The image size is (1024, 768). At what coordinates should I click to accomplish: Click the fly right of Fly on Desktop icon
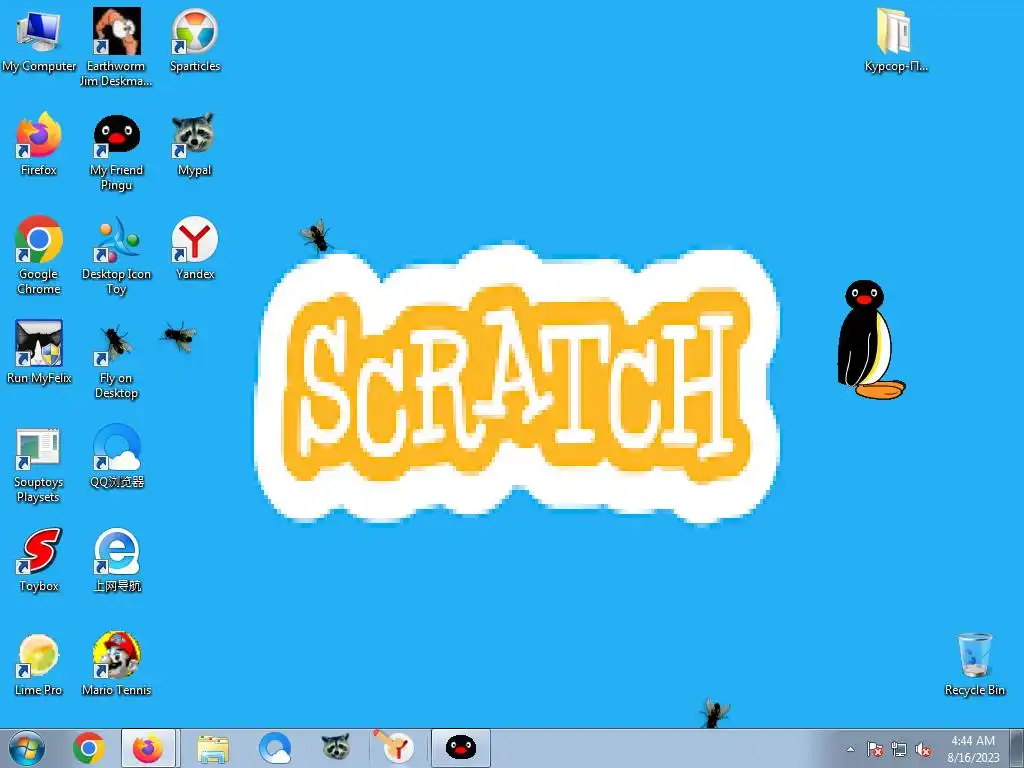[x=178, y=336]
